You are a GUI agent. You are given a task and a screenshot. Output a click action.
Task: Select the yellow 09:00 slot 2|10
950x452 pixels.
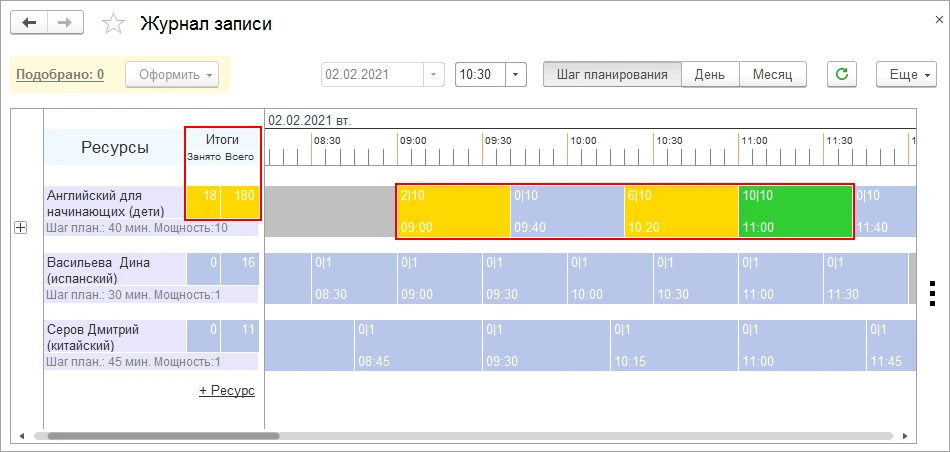(x=453, y=211)
